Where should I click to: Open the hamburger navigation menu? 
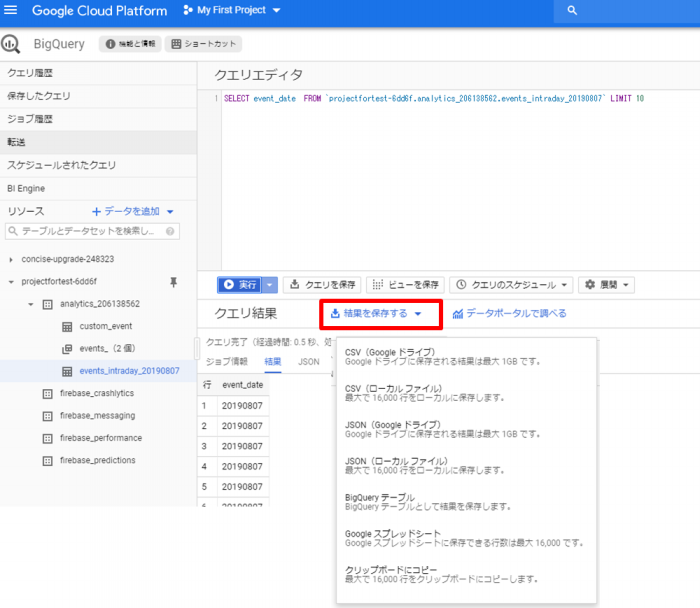10,10
